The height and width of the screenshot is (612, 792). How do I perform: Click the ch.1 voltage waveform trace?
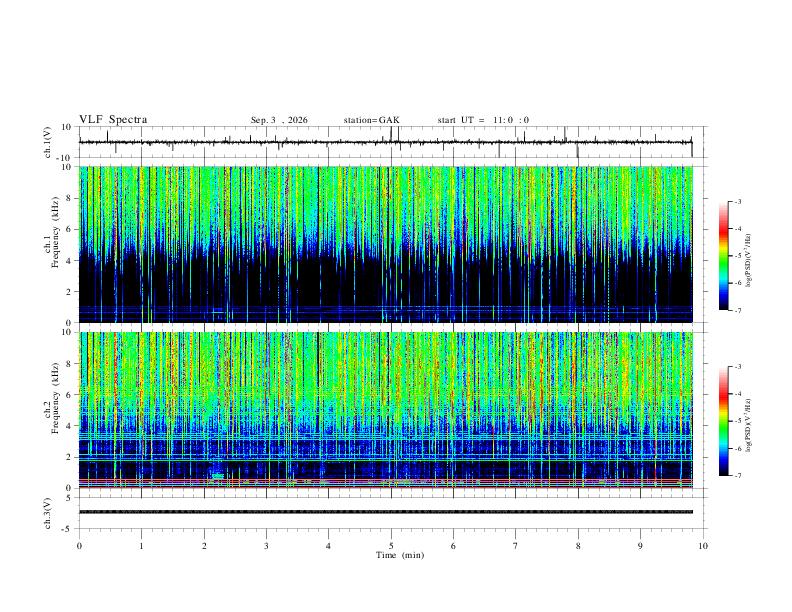385,142
